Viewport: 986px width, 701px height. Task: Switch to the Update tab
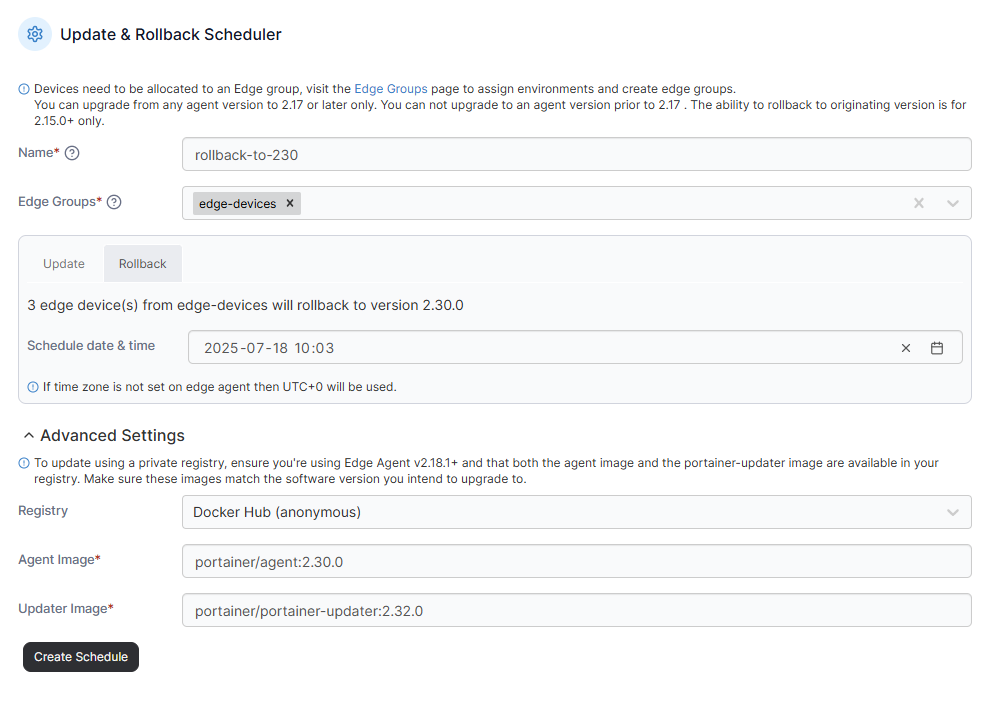point(64,264)
